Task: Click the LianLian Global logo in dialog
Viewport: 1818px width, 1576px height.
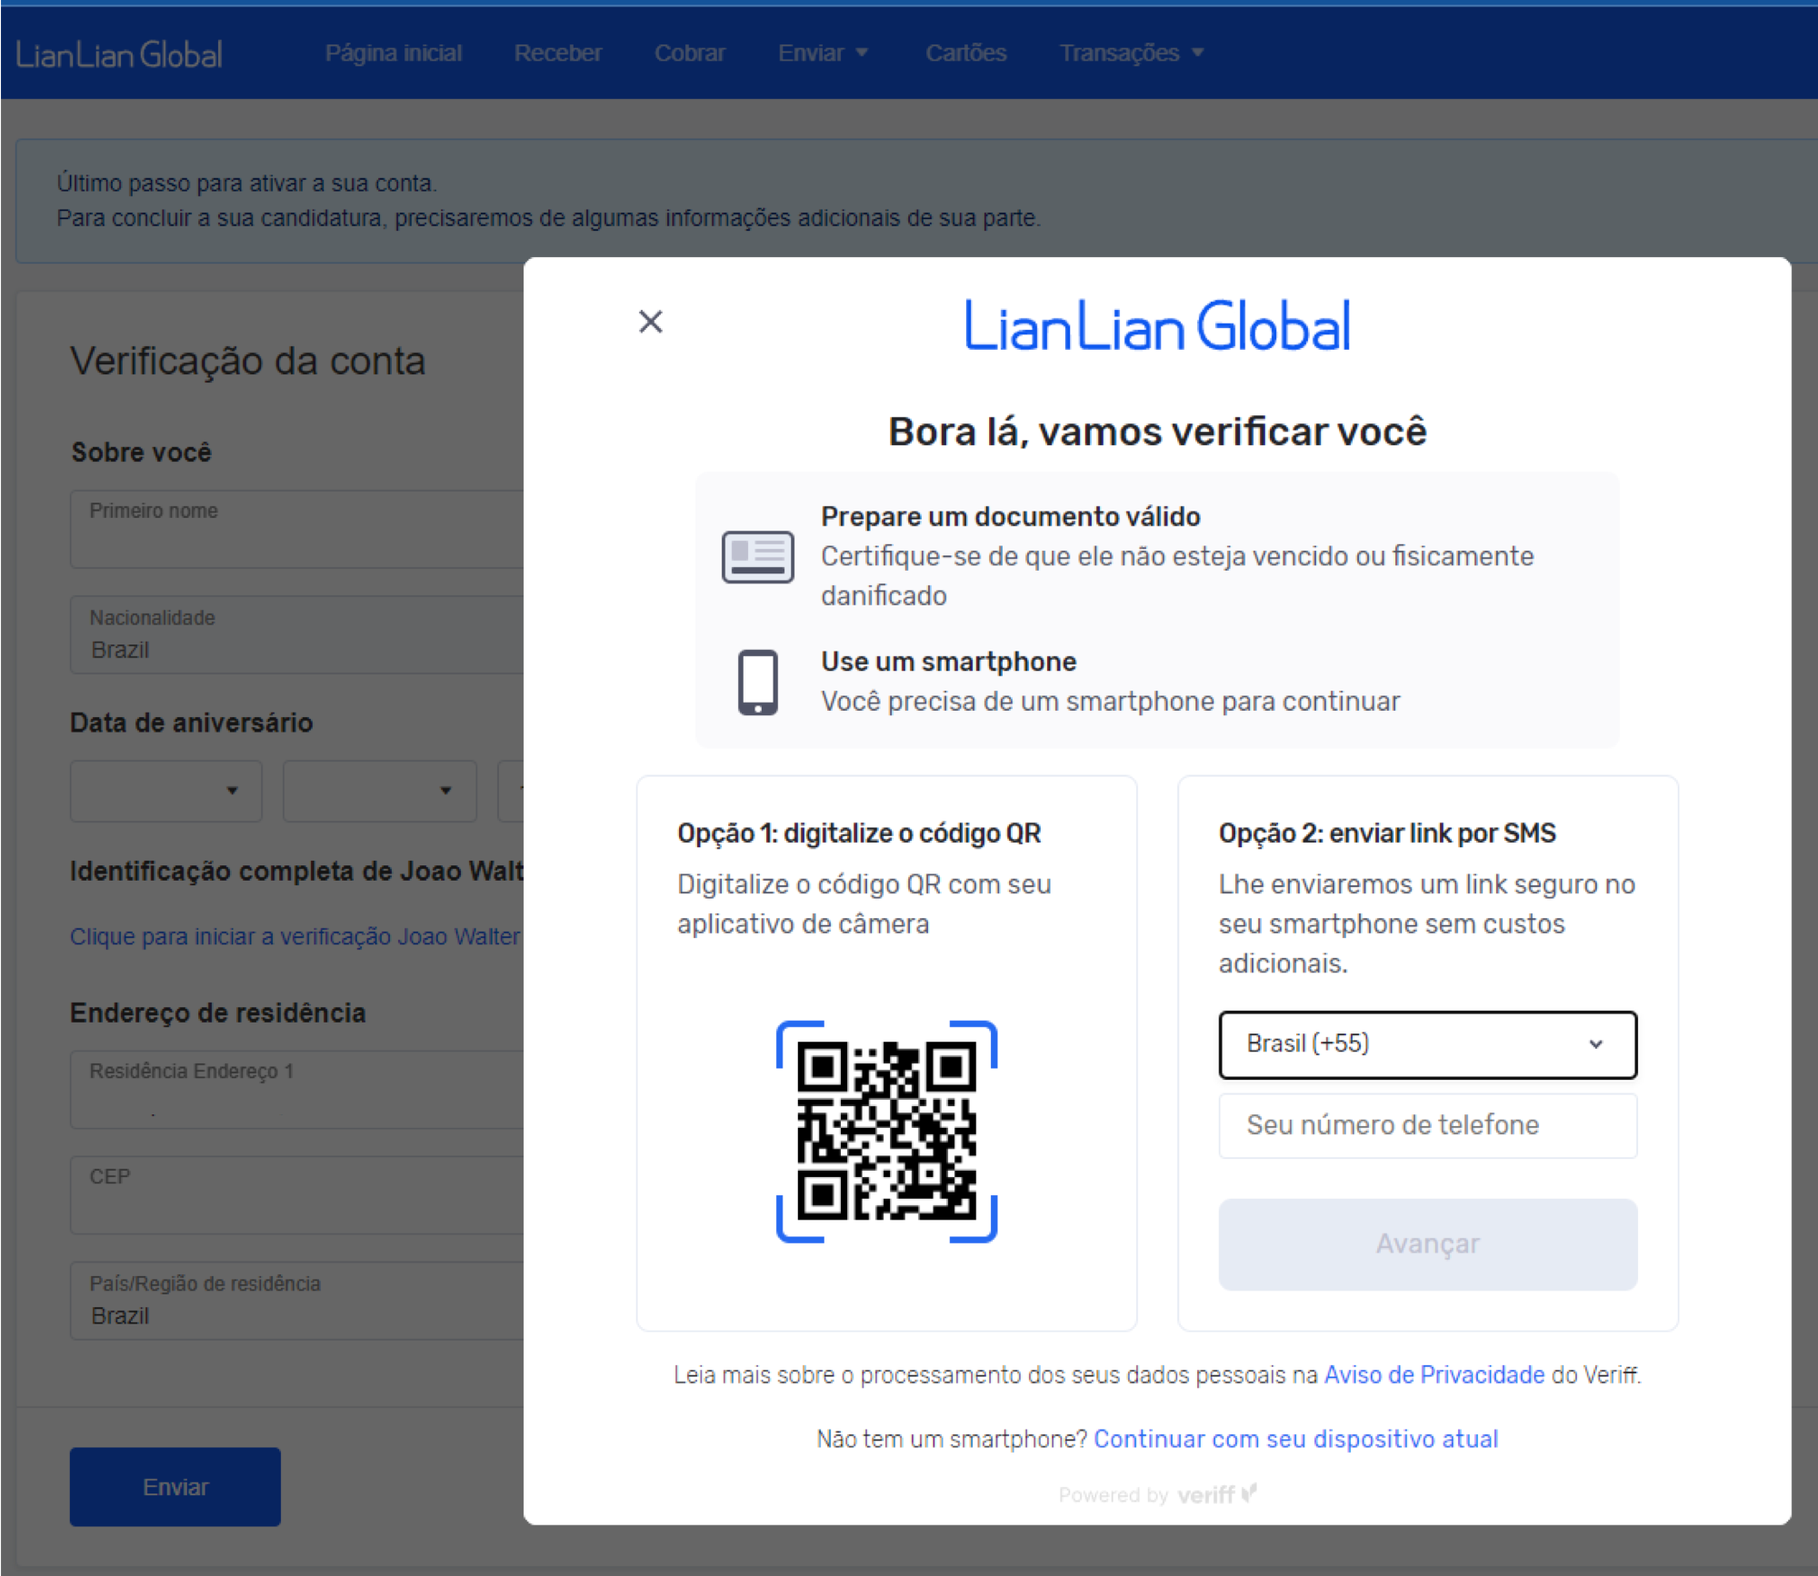Action: 1157,326
